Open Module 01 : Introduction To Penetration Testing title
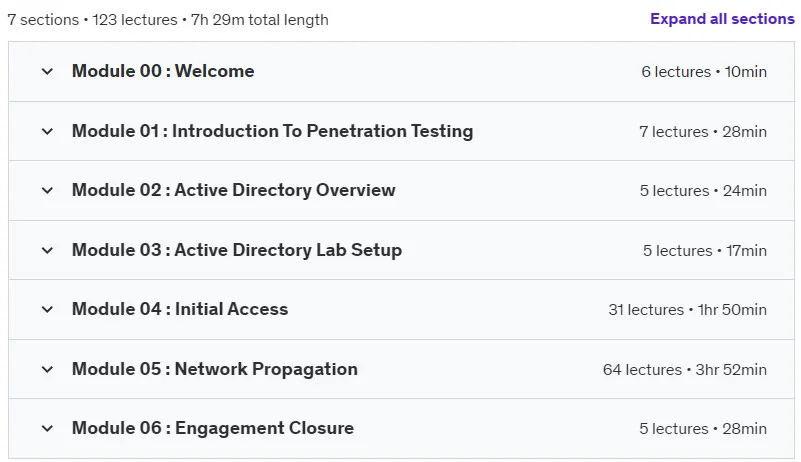 point(272,131)
